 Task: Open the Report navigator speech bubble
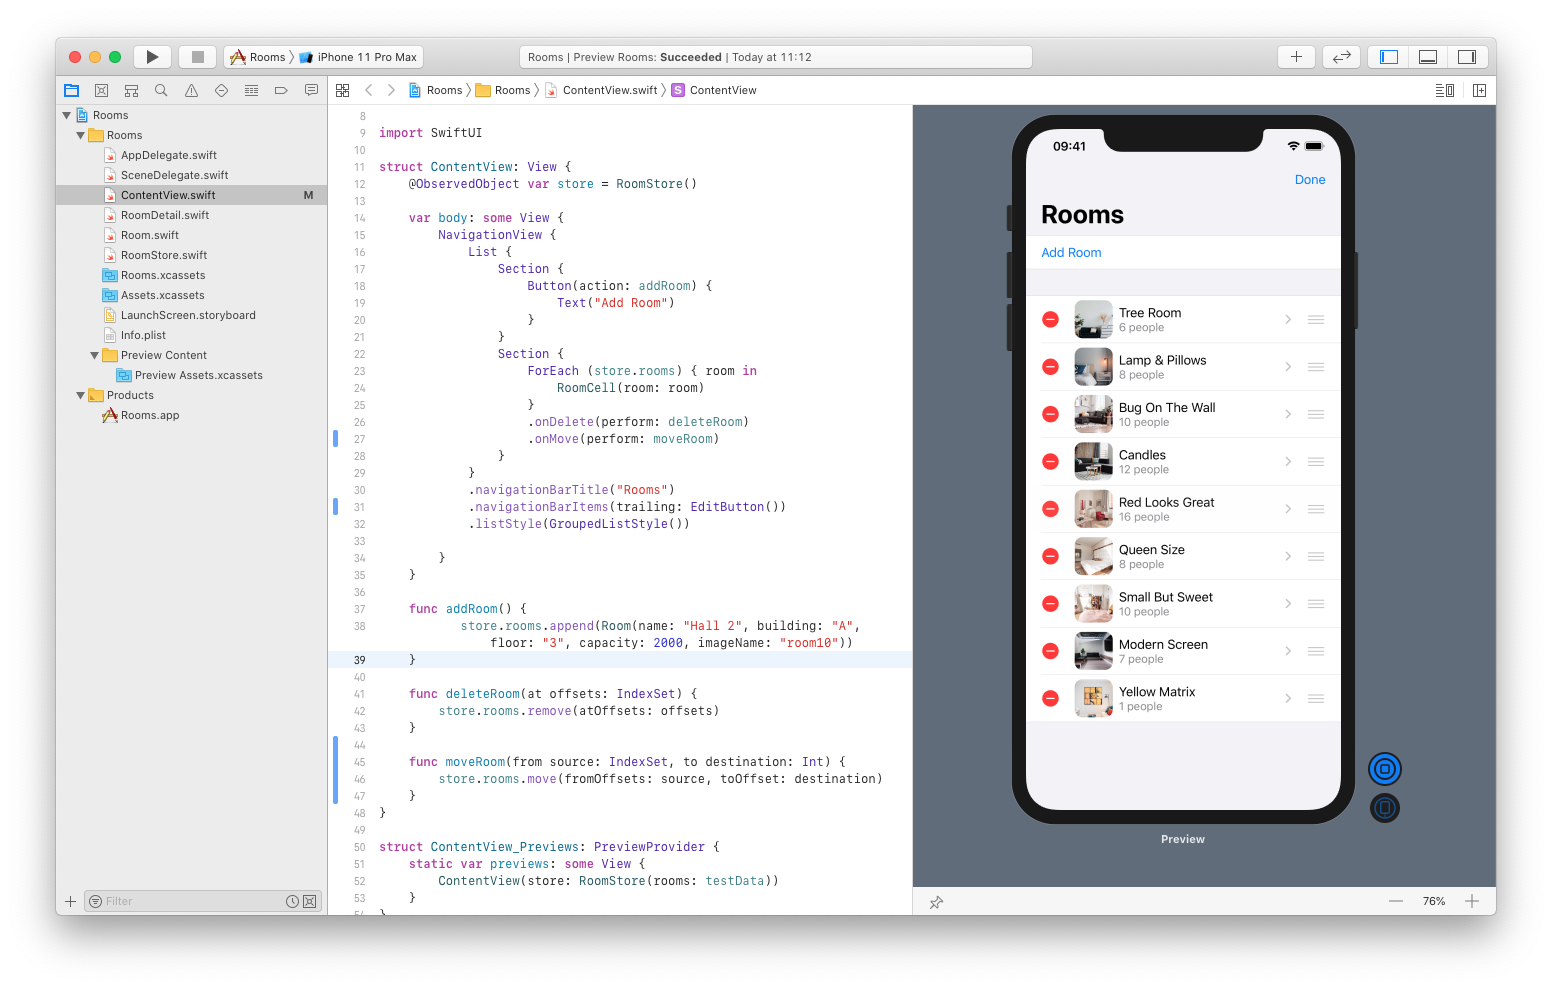click(311, 90)
